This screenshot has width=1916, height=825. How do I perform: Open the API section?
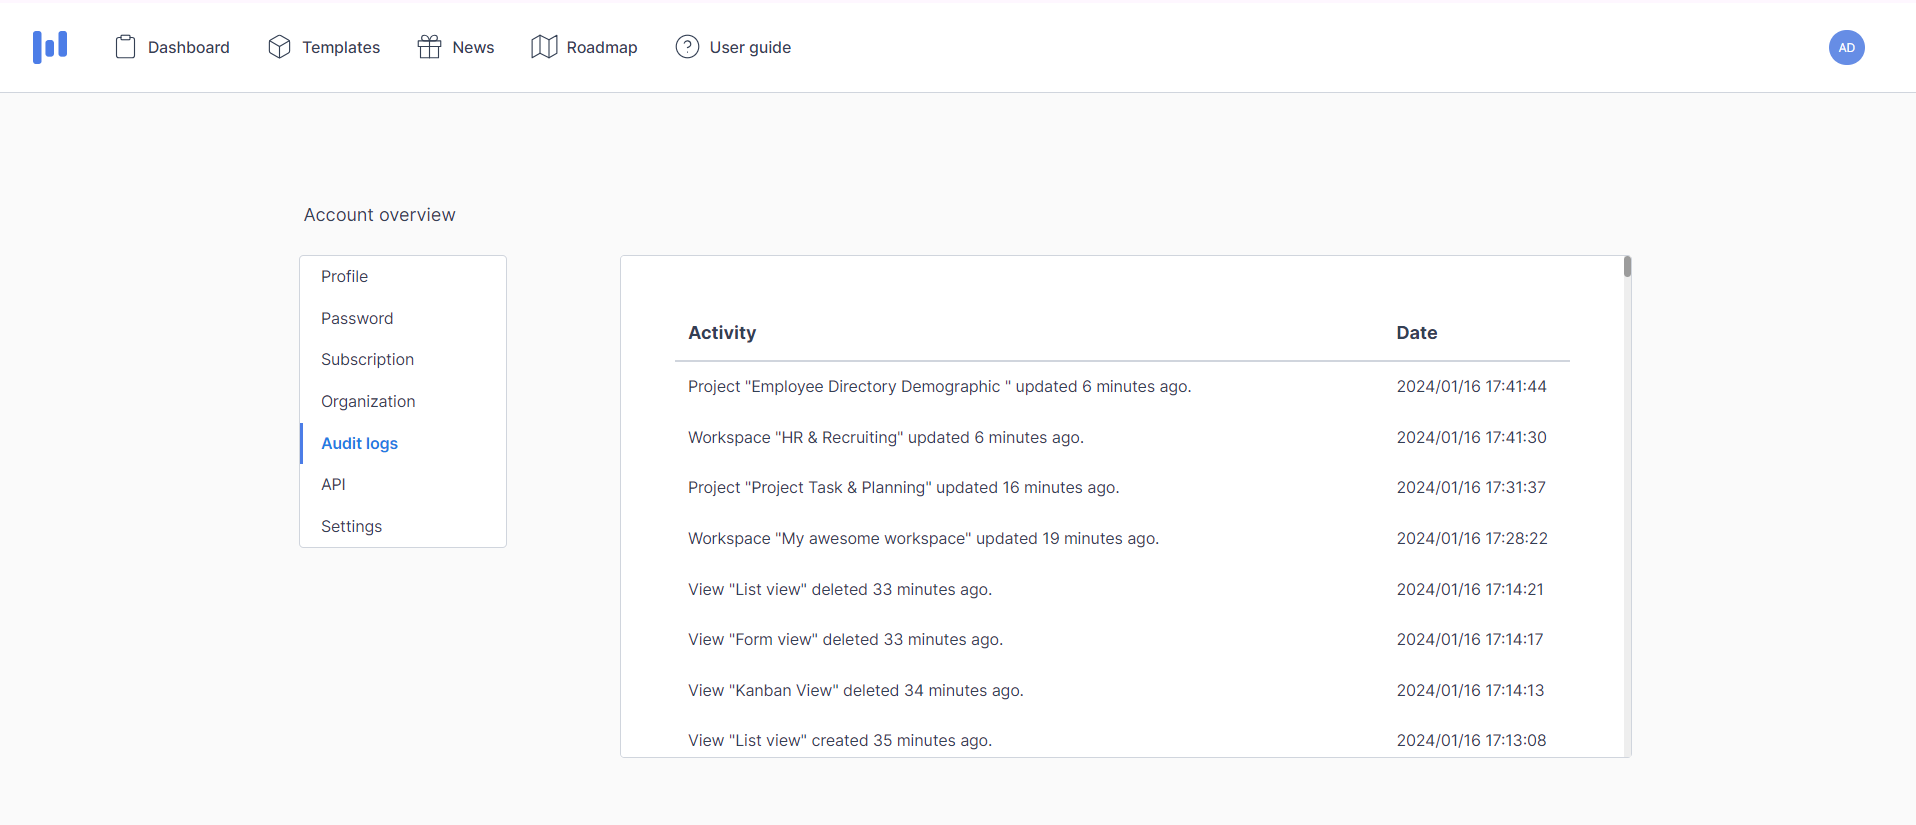(x=333, y=485)
